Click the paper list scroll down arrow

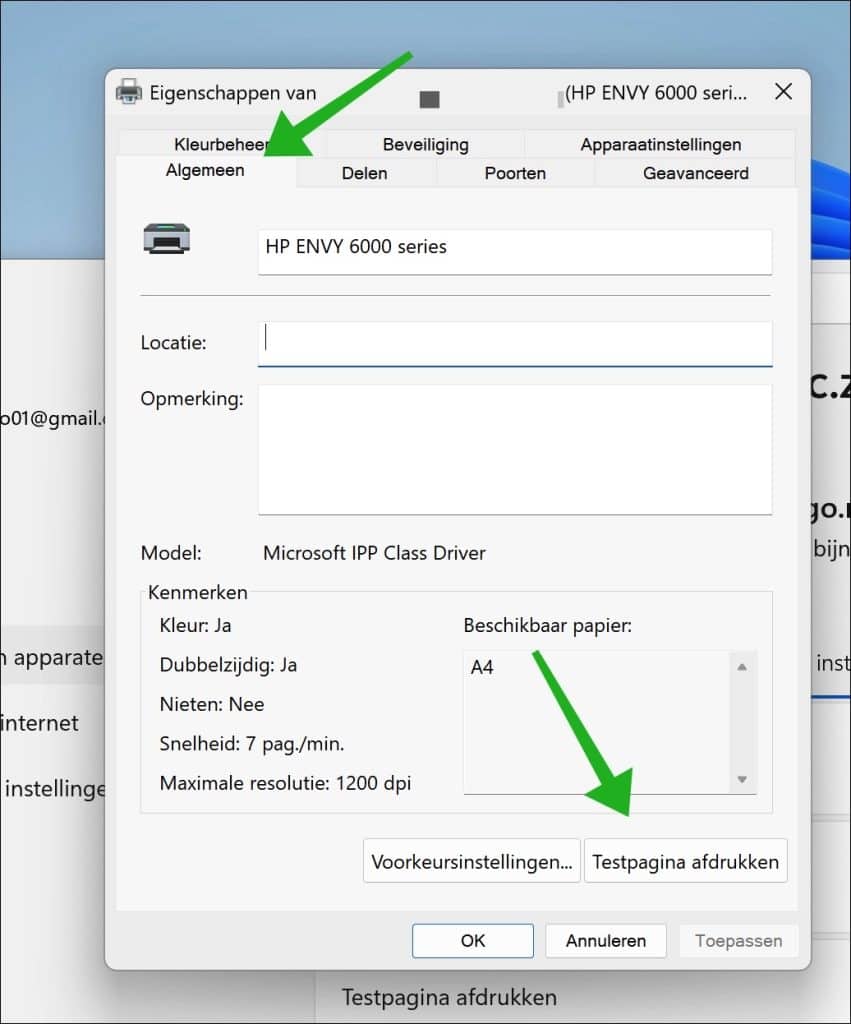pyautogui.click(x=742, y=778)
